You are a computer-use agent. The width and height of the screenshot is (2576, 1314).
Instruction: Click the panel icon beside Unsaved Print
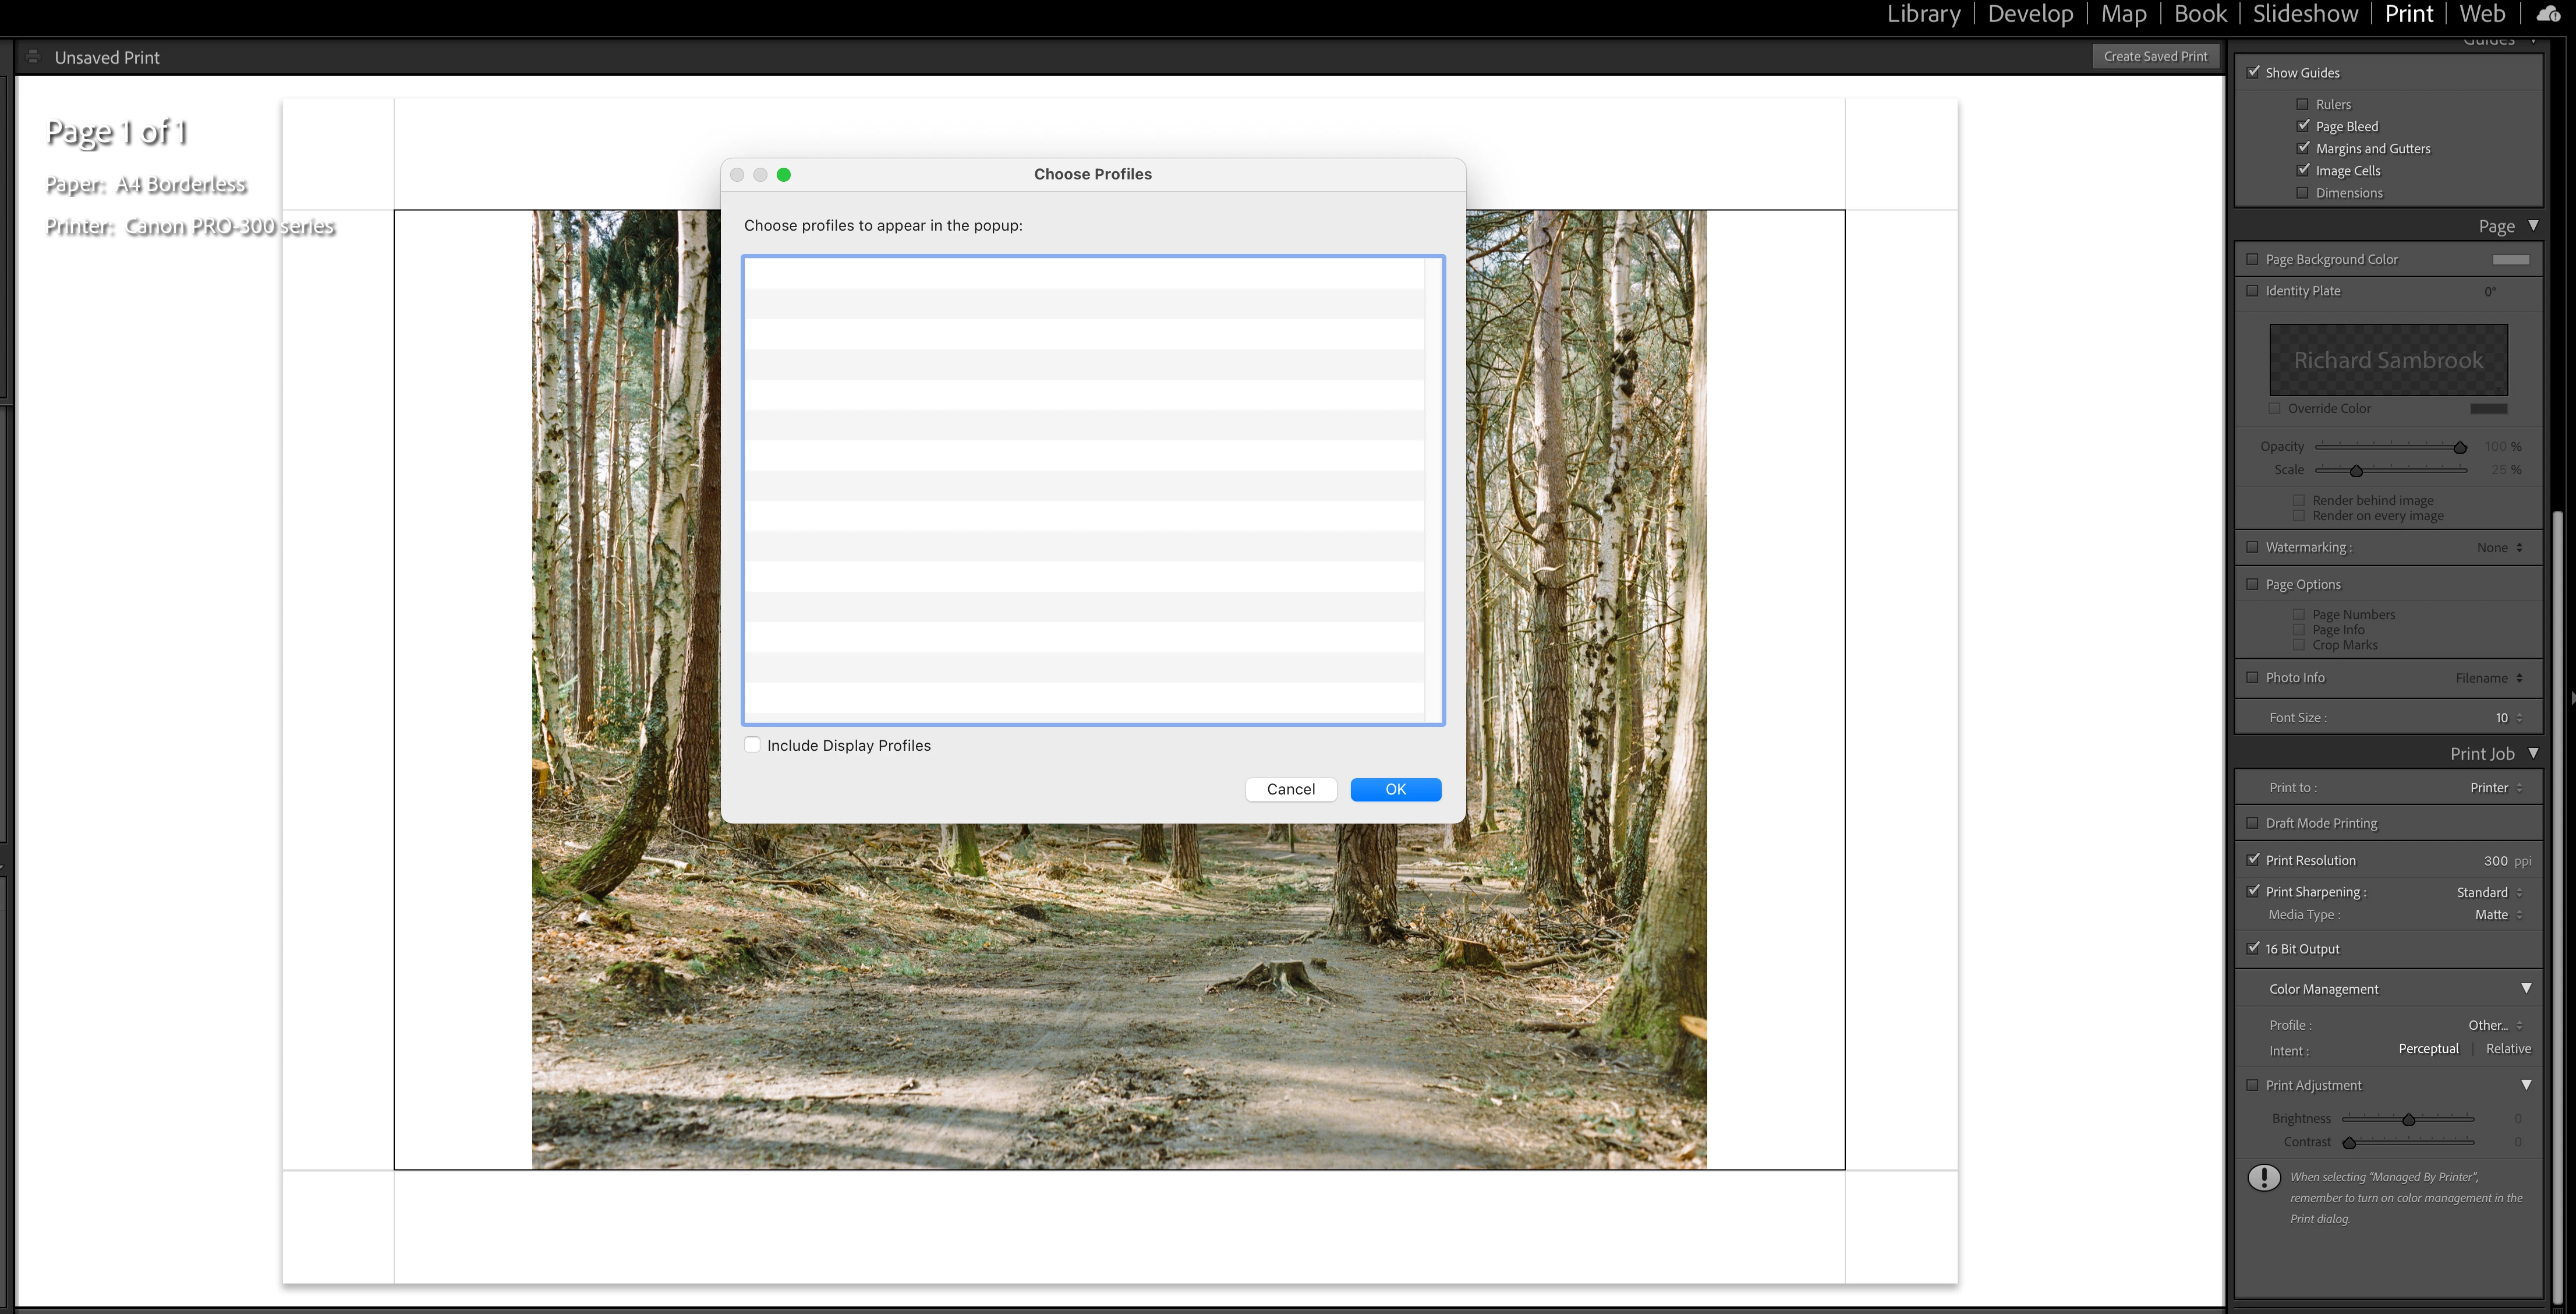33,57
